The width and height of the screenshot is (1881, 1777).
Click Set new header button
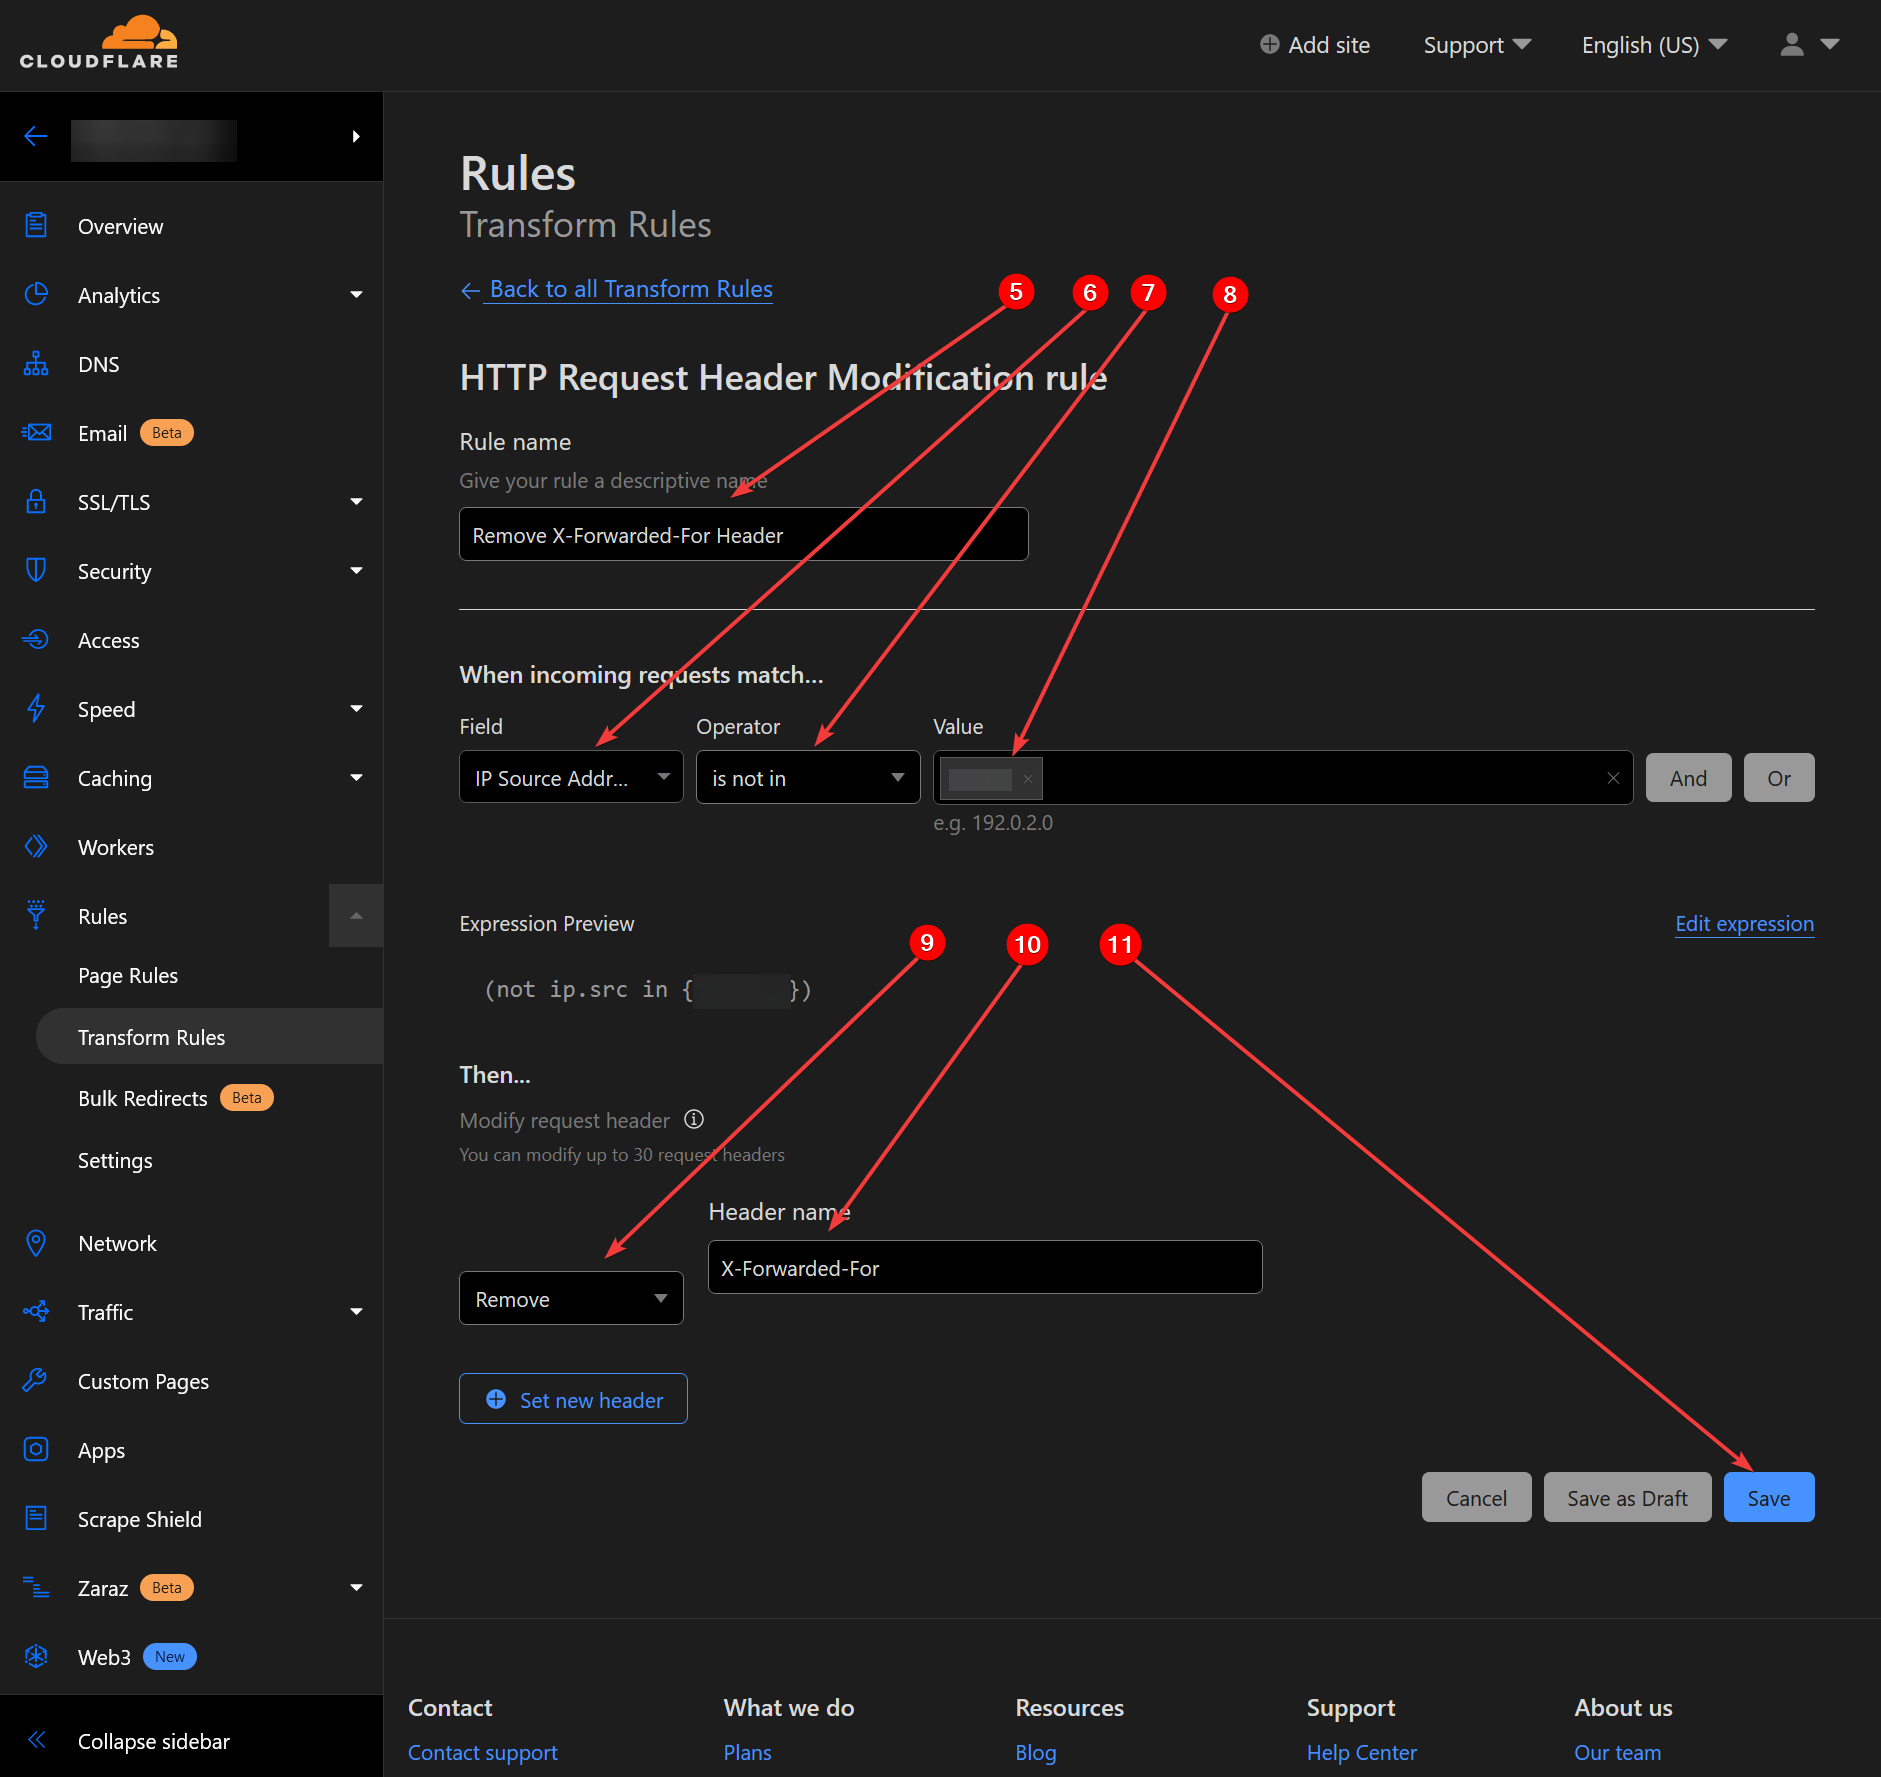point(573,1400)
